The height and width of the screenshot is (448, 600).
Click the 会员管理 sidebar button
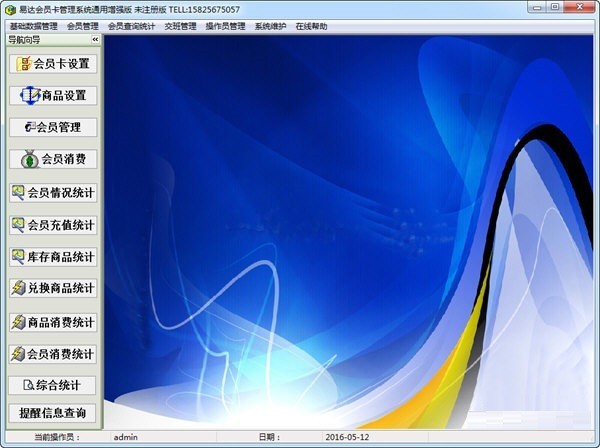pos(53,127)
